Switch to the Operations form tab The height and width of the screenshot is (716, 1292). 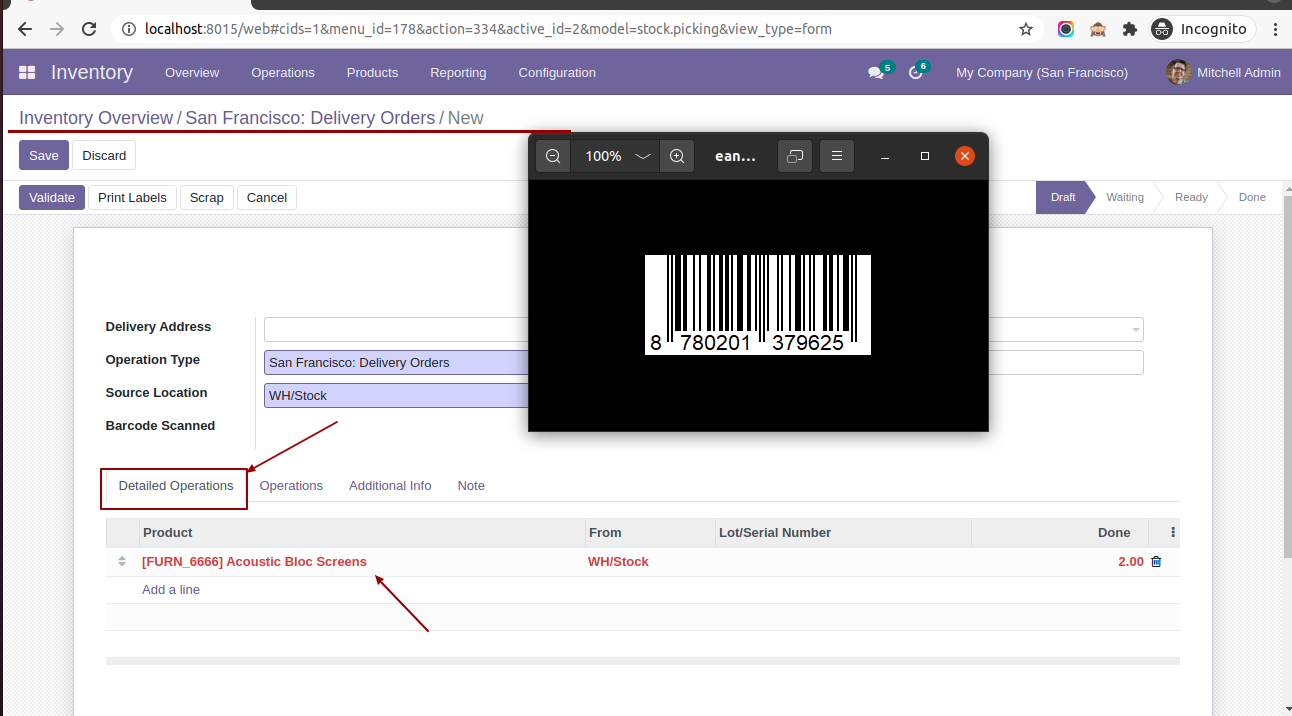pyautogui.click(x=291, y=486)
